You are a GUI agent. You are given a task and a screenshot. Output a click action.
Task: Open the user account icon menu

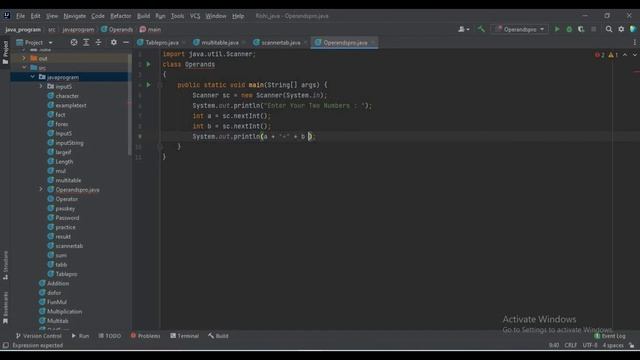463,29
